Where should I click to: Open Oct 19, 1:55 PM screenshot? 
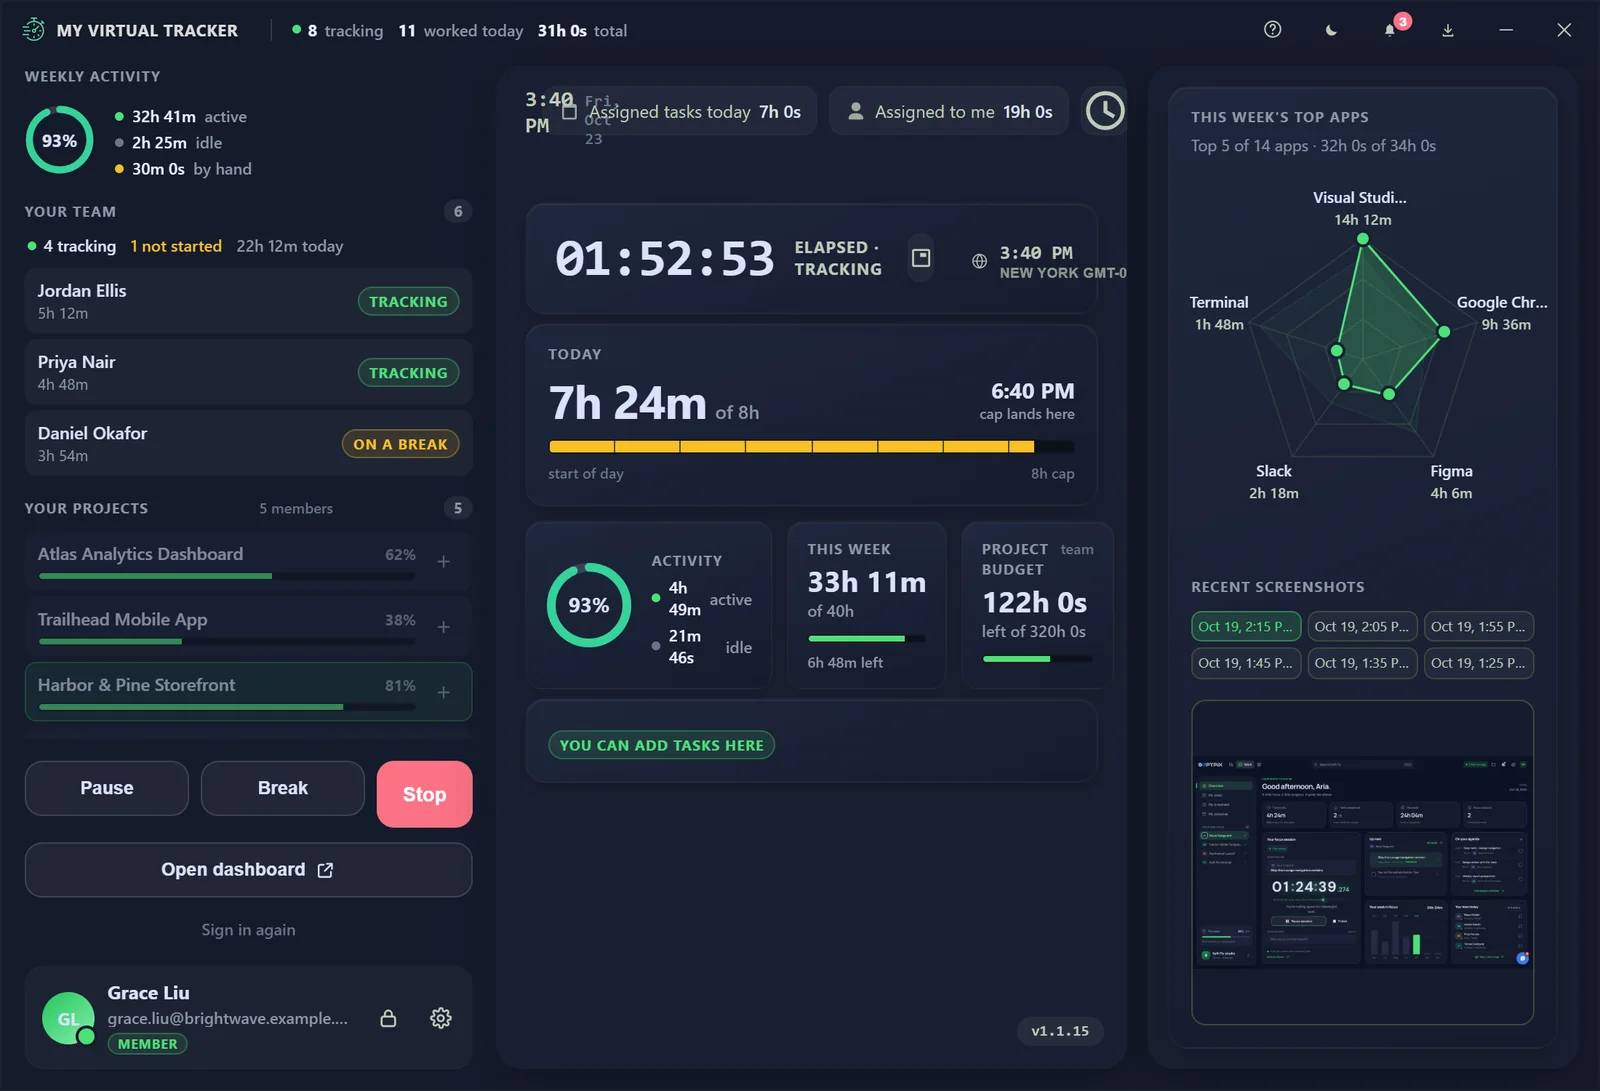pyautogui.click(x=1478, y=627)
